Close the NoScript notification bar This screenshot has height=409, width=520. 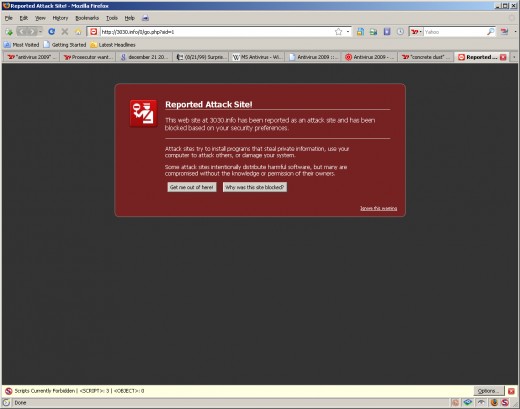[x=511, y=391]
